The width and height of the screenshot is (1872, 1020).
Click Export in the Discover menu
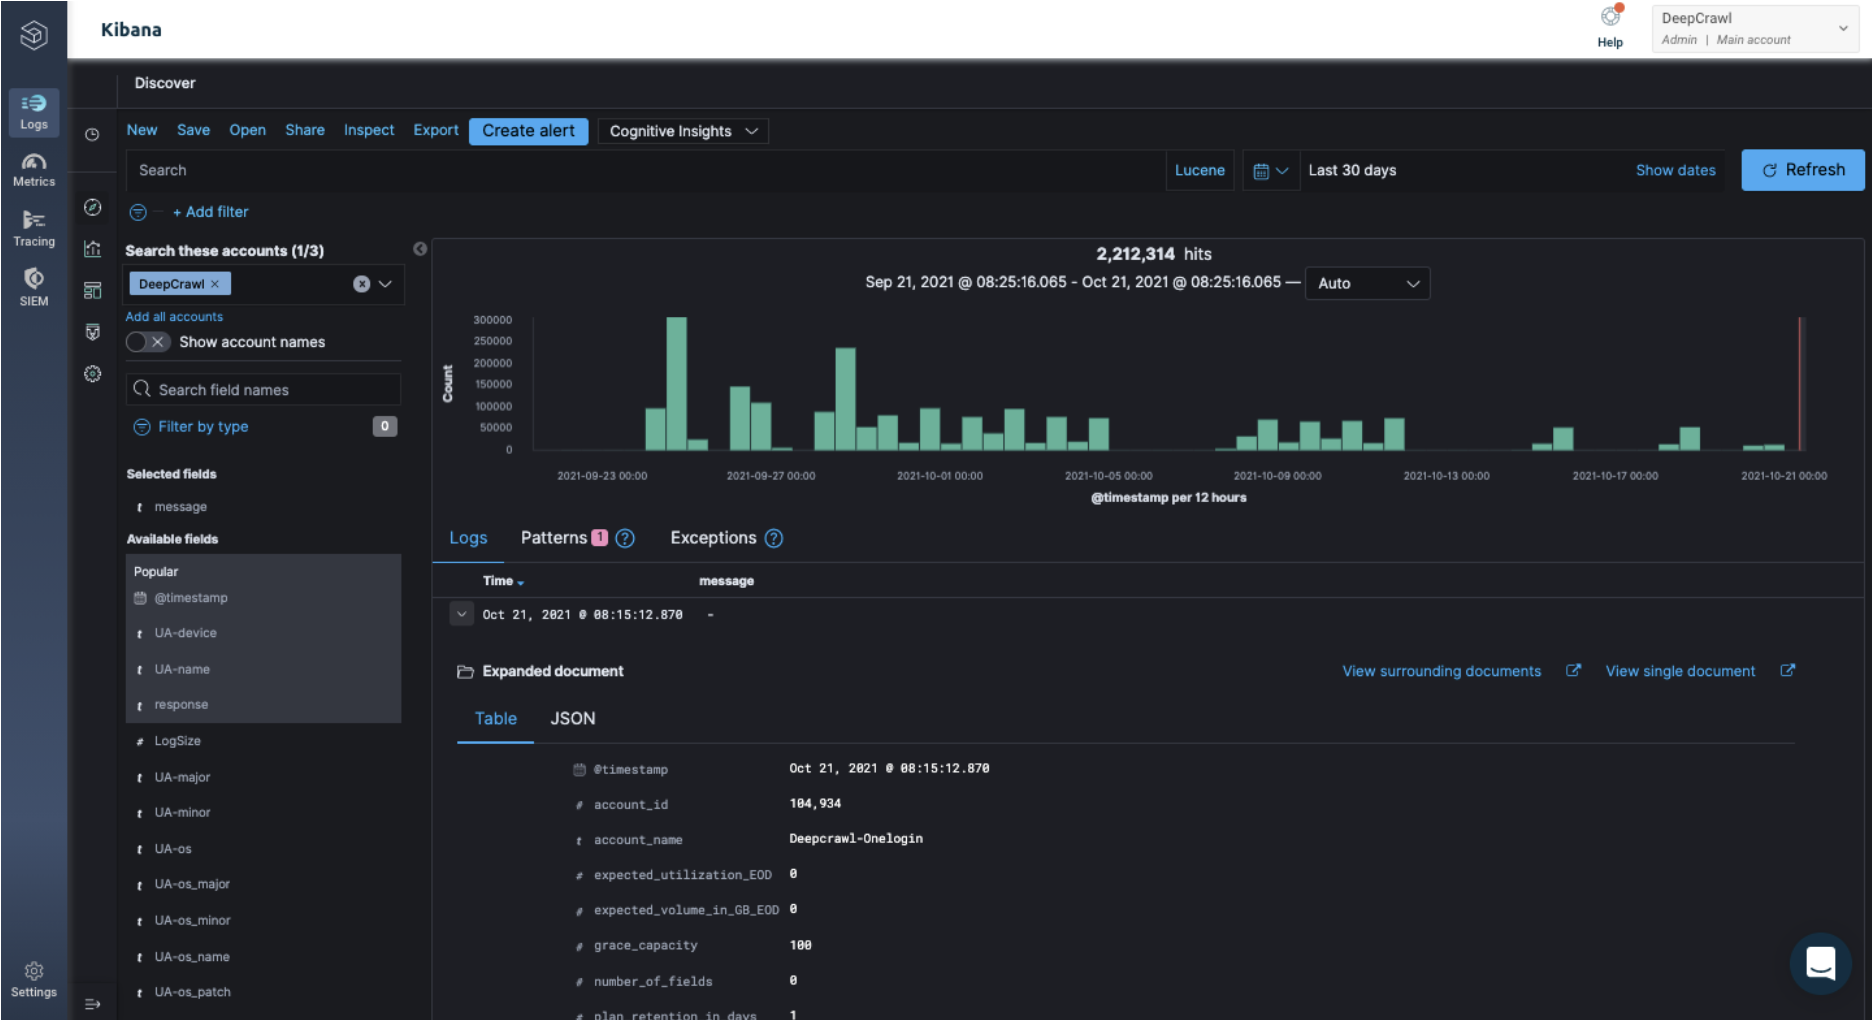point(436,130)
